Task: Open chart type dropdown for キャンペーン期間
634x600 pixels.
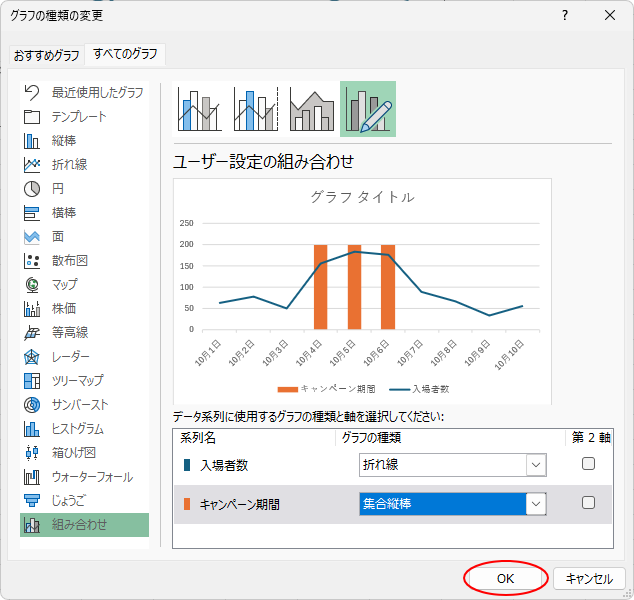Action: point(537,504)
